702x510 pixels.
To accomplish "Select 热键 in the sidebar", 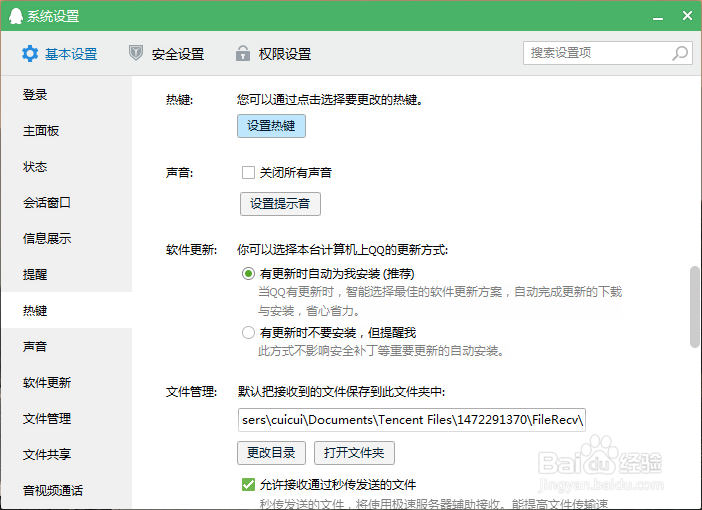I will pos(67,310).
